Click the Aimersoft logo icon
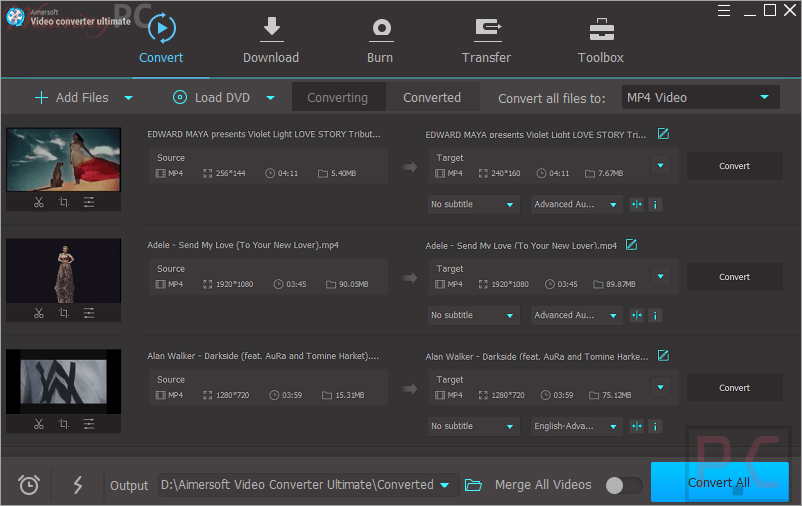This screenshot has width=802, height=506. coord(15,17)
